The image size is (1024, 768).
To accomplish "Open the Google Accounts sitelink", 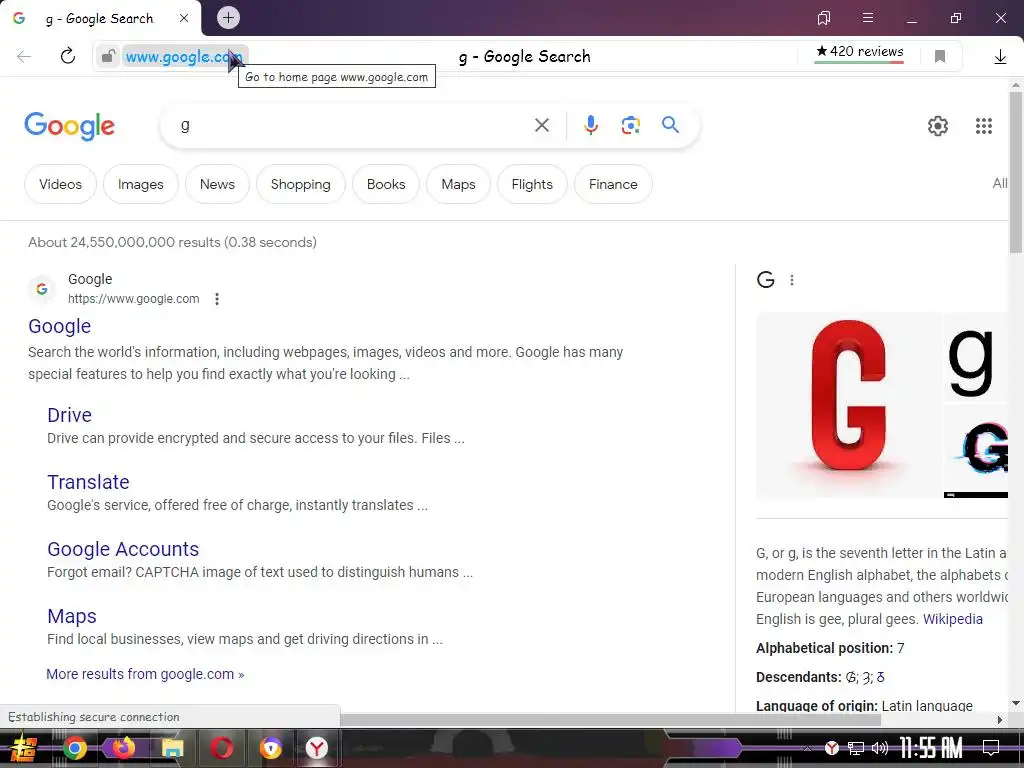I will pos(123,549).
